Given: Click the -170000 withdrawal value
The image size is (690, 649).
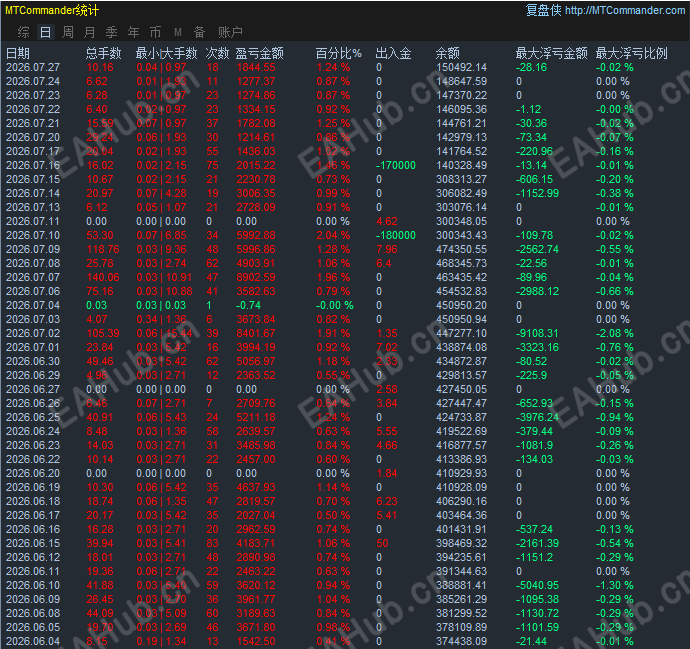Looking at the screenshot, I should tap(396, 165).
